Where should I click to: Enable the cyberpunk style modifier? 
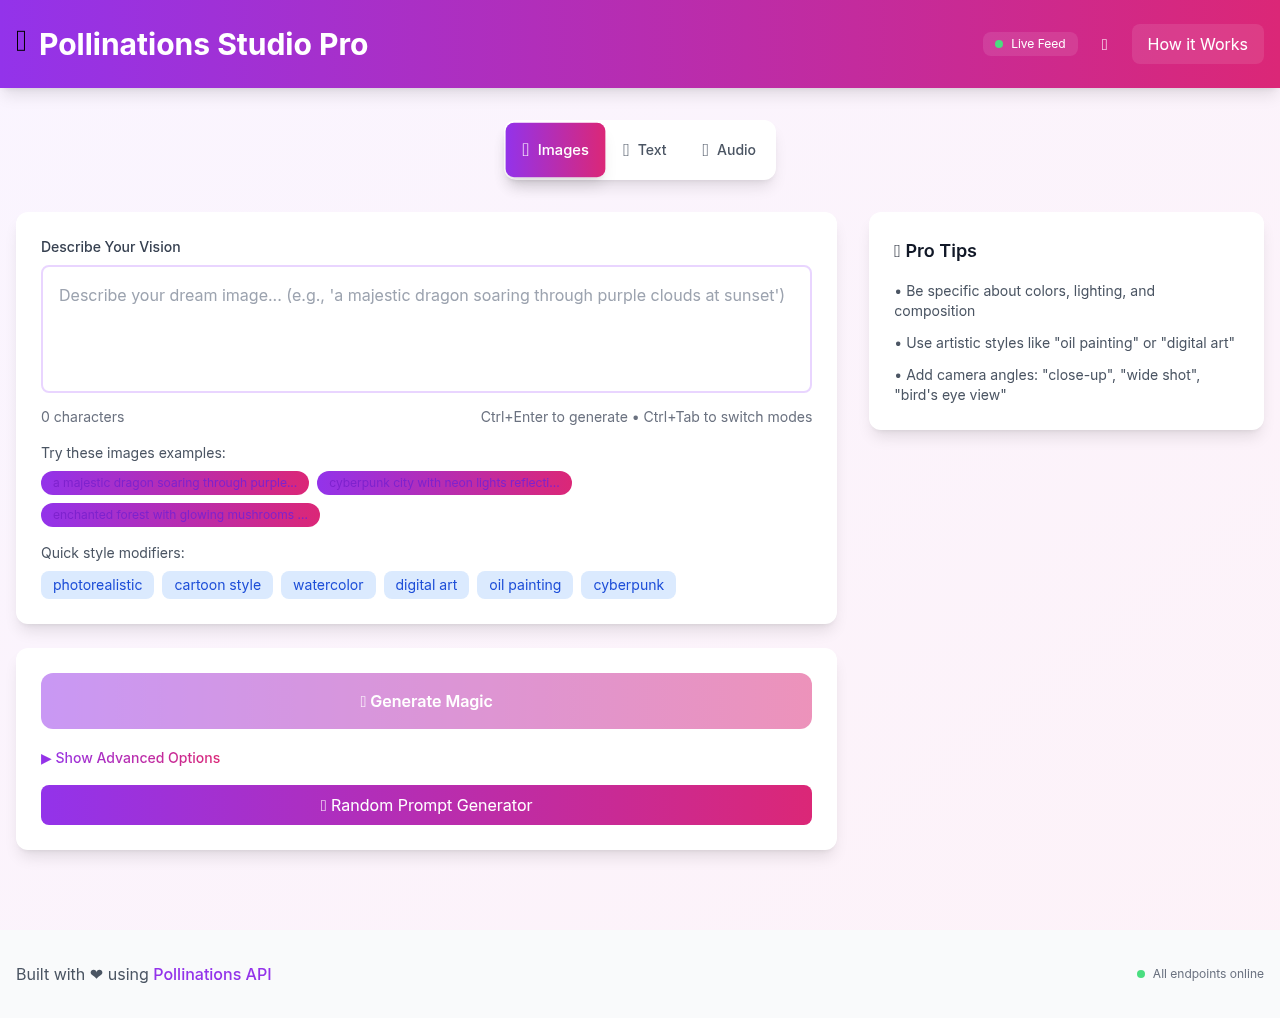point(628,585)
